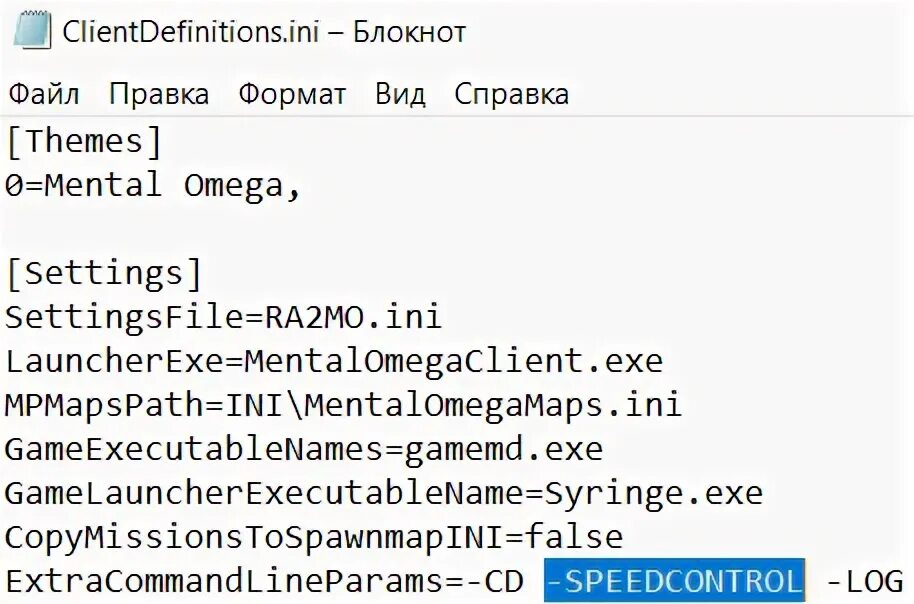Click the CopyMissionsToSpawnmapINI=false line
The width and height of the screenshot is (914, 604).
coord(314,538)
